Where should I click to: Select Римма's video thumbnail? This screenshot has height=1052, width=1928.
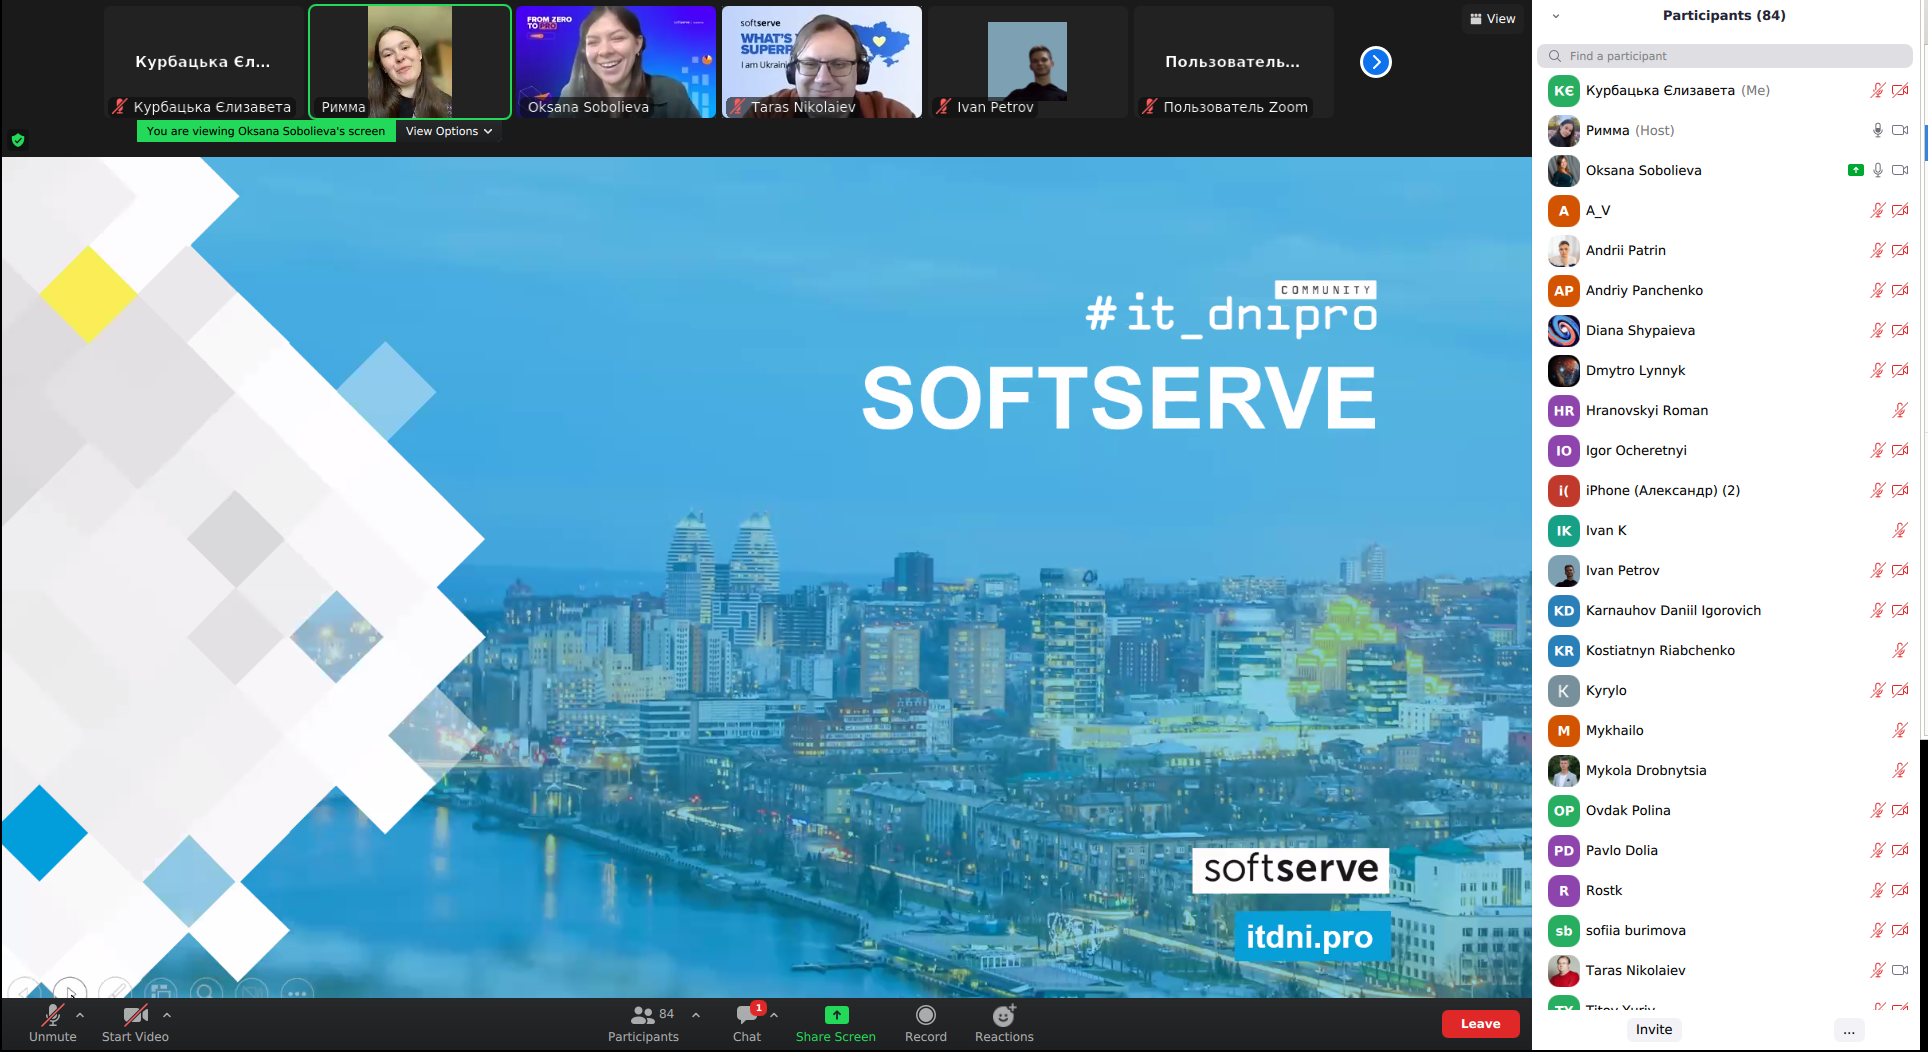coord(410,62)
